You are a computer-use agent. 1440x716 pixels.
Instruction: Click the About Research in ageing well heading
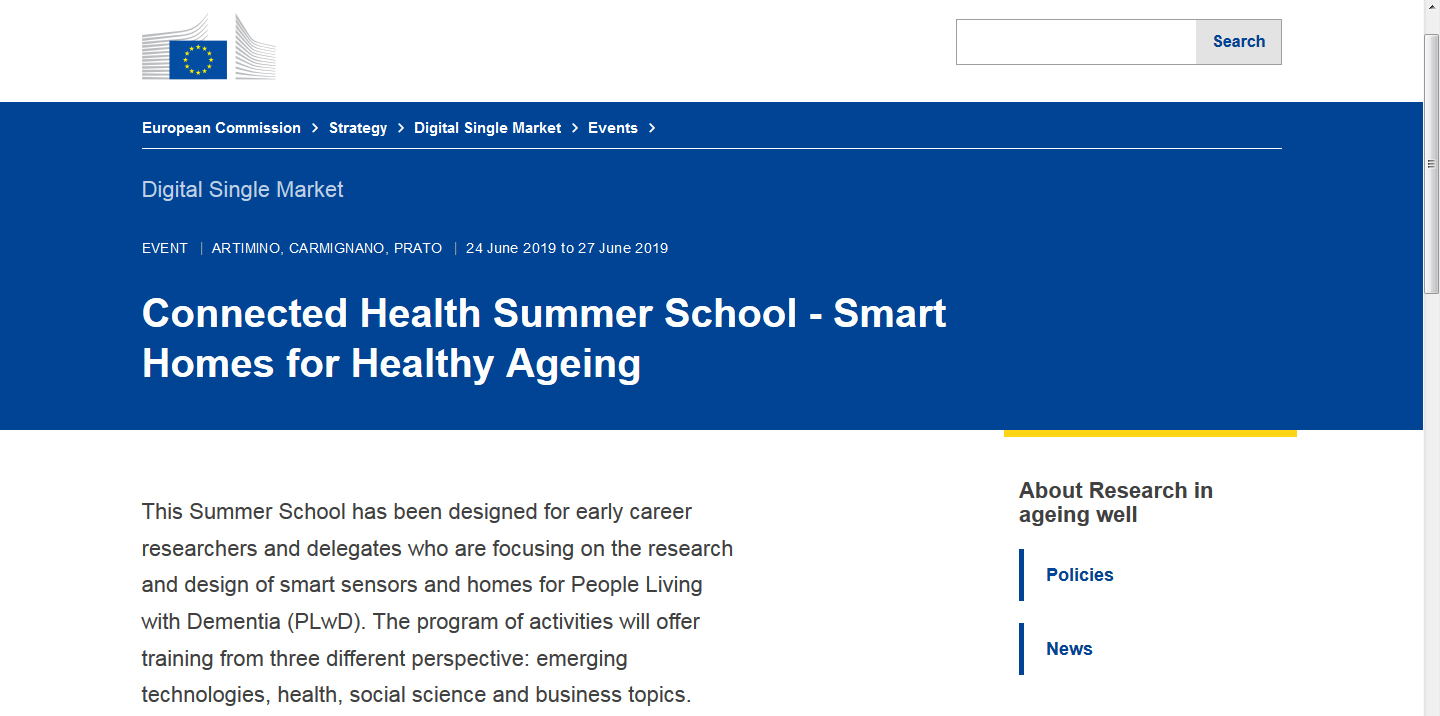pyautogui.click(x=1116, y=503)
